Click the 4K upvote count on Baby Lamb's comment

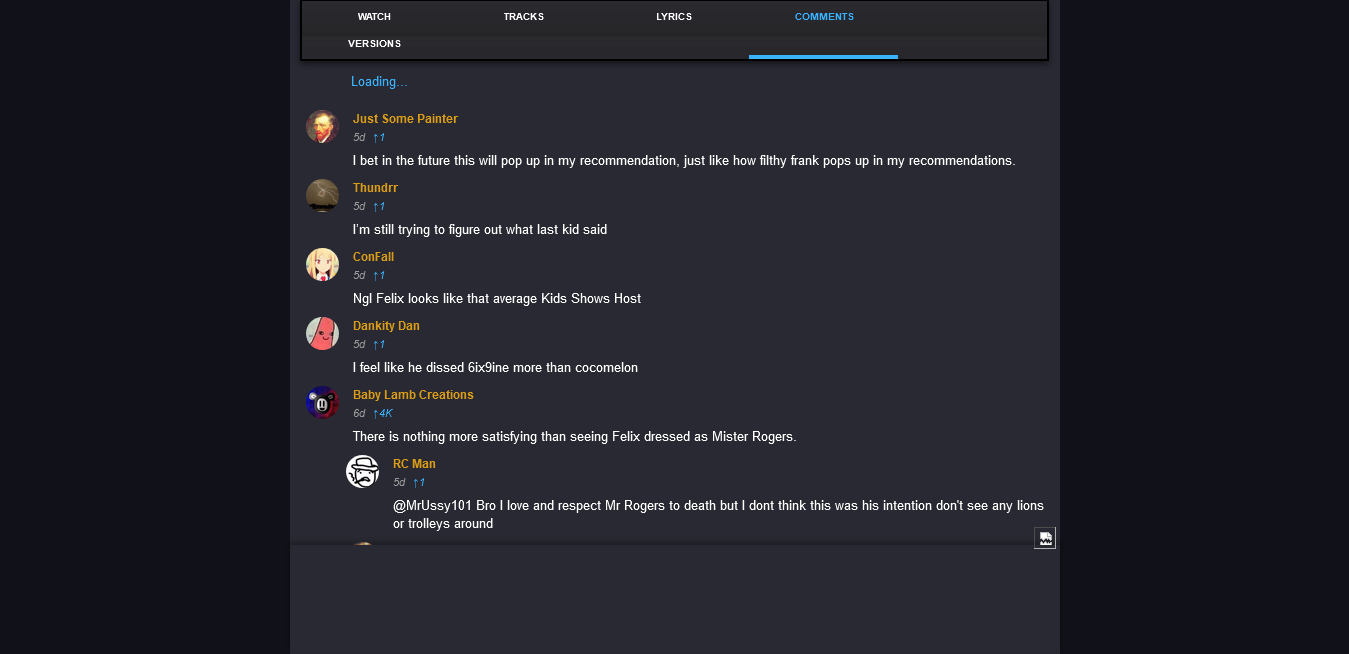pyautogui.click(x=383, y=413)
